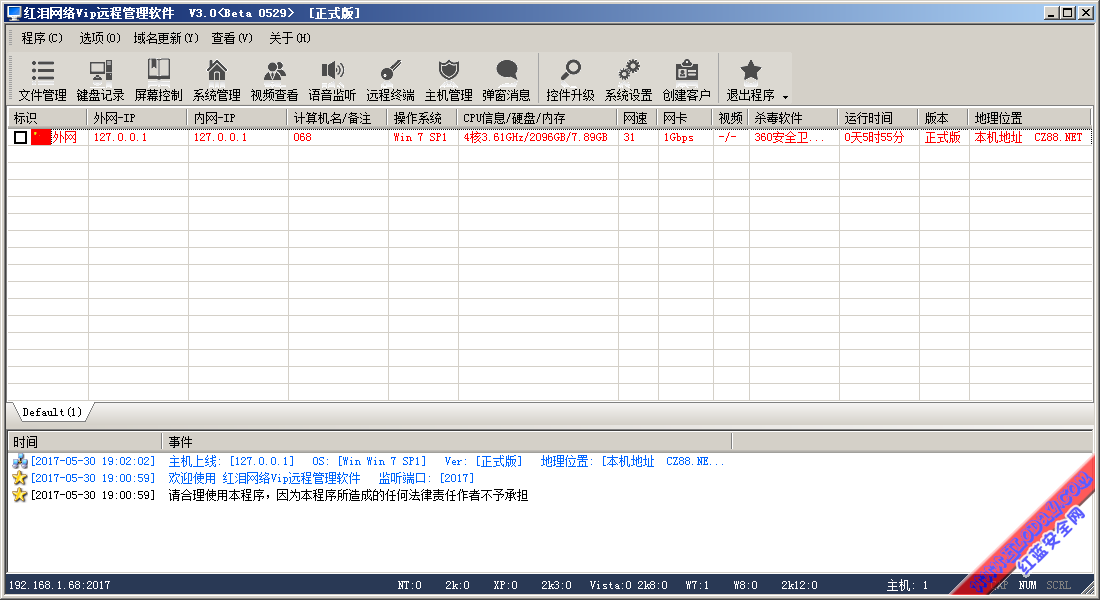Screen dimensions: 1100x600
Task: Click the 192.168.1.68:2017 status bar address
Action: point(60,585)
